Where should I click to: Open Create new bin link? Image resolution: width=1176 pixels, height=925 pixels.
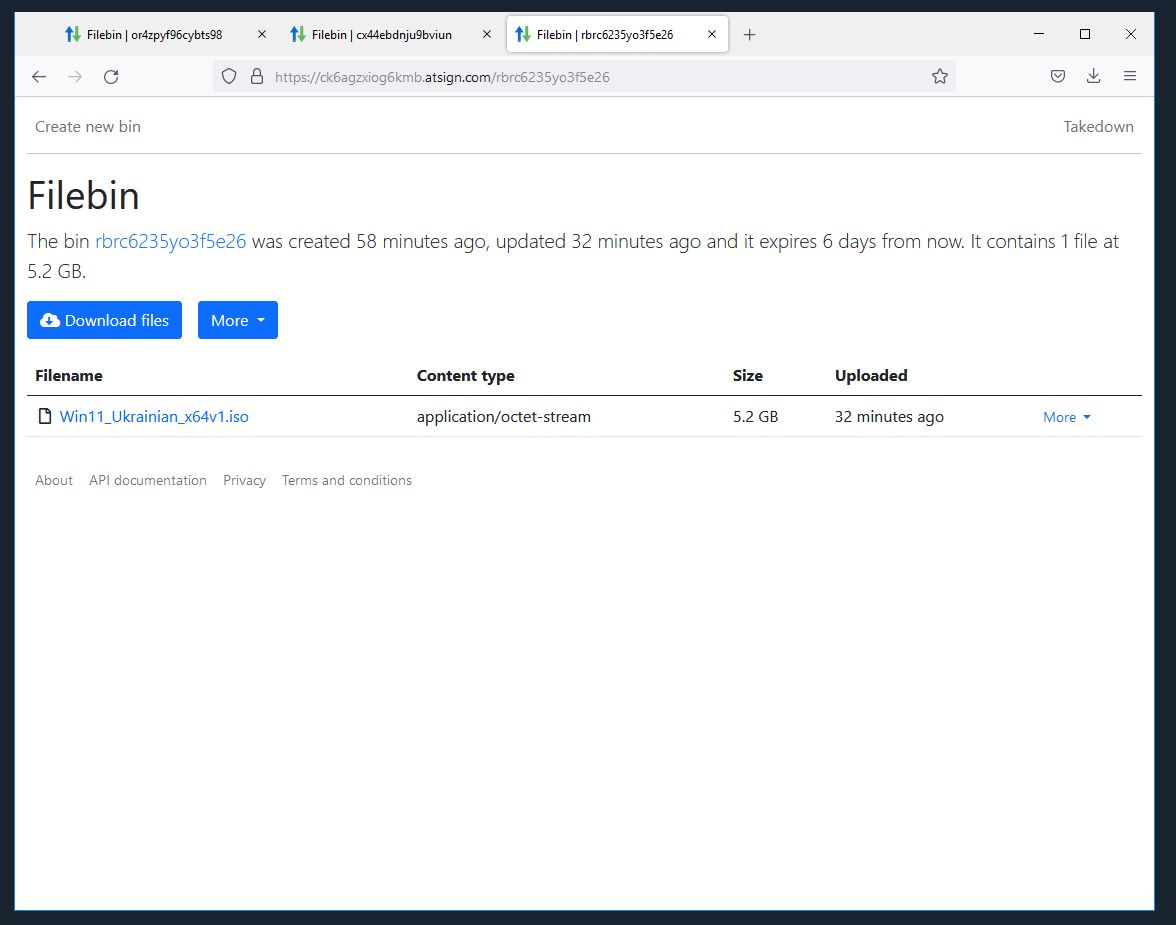coord(88,127)
